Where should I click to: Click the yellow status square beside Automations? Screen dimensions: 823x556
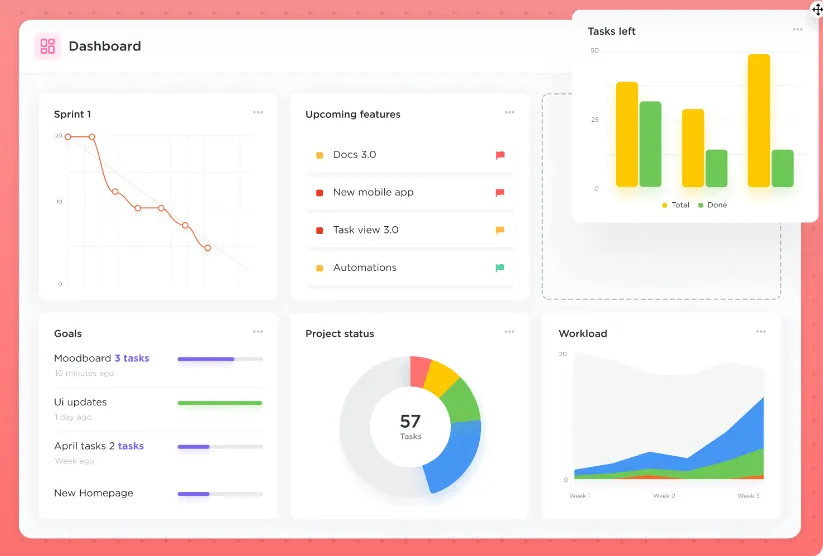pyautogui.click(x=319, y=268)
